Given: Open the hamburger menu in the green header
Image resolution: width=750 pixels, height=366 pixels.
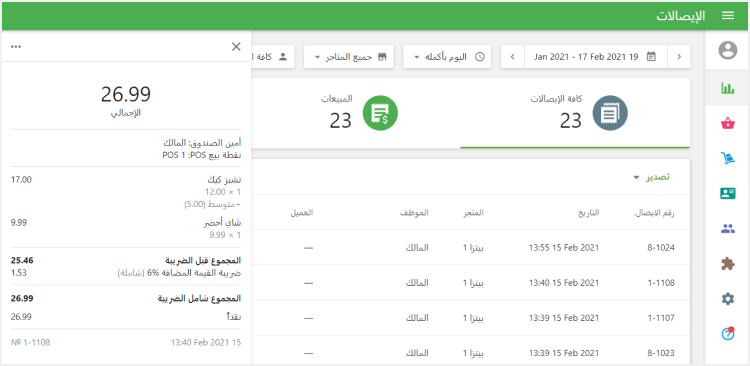Looking at the screenshot, I should 728,16.
